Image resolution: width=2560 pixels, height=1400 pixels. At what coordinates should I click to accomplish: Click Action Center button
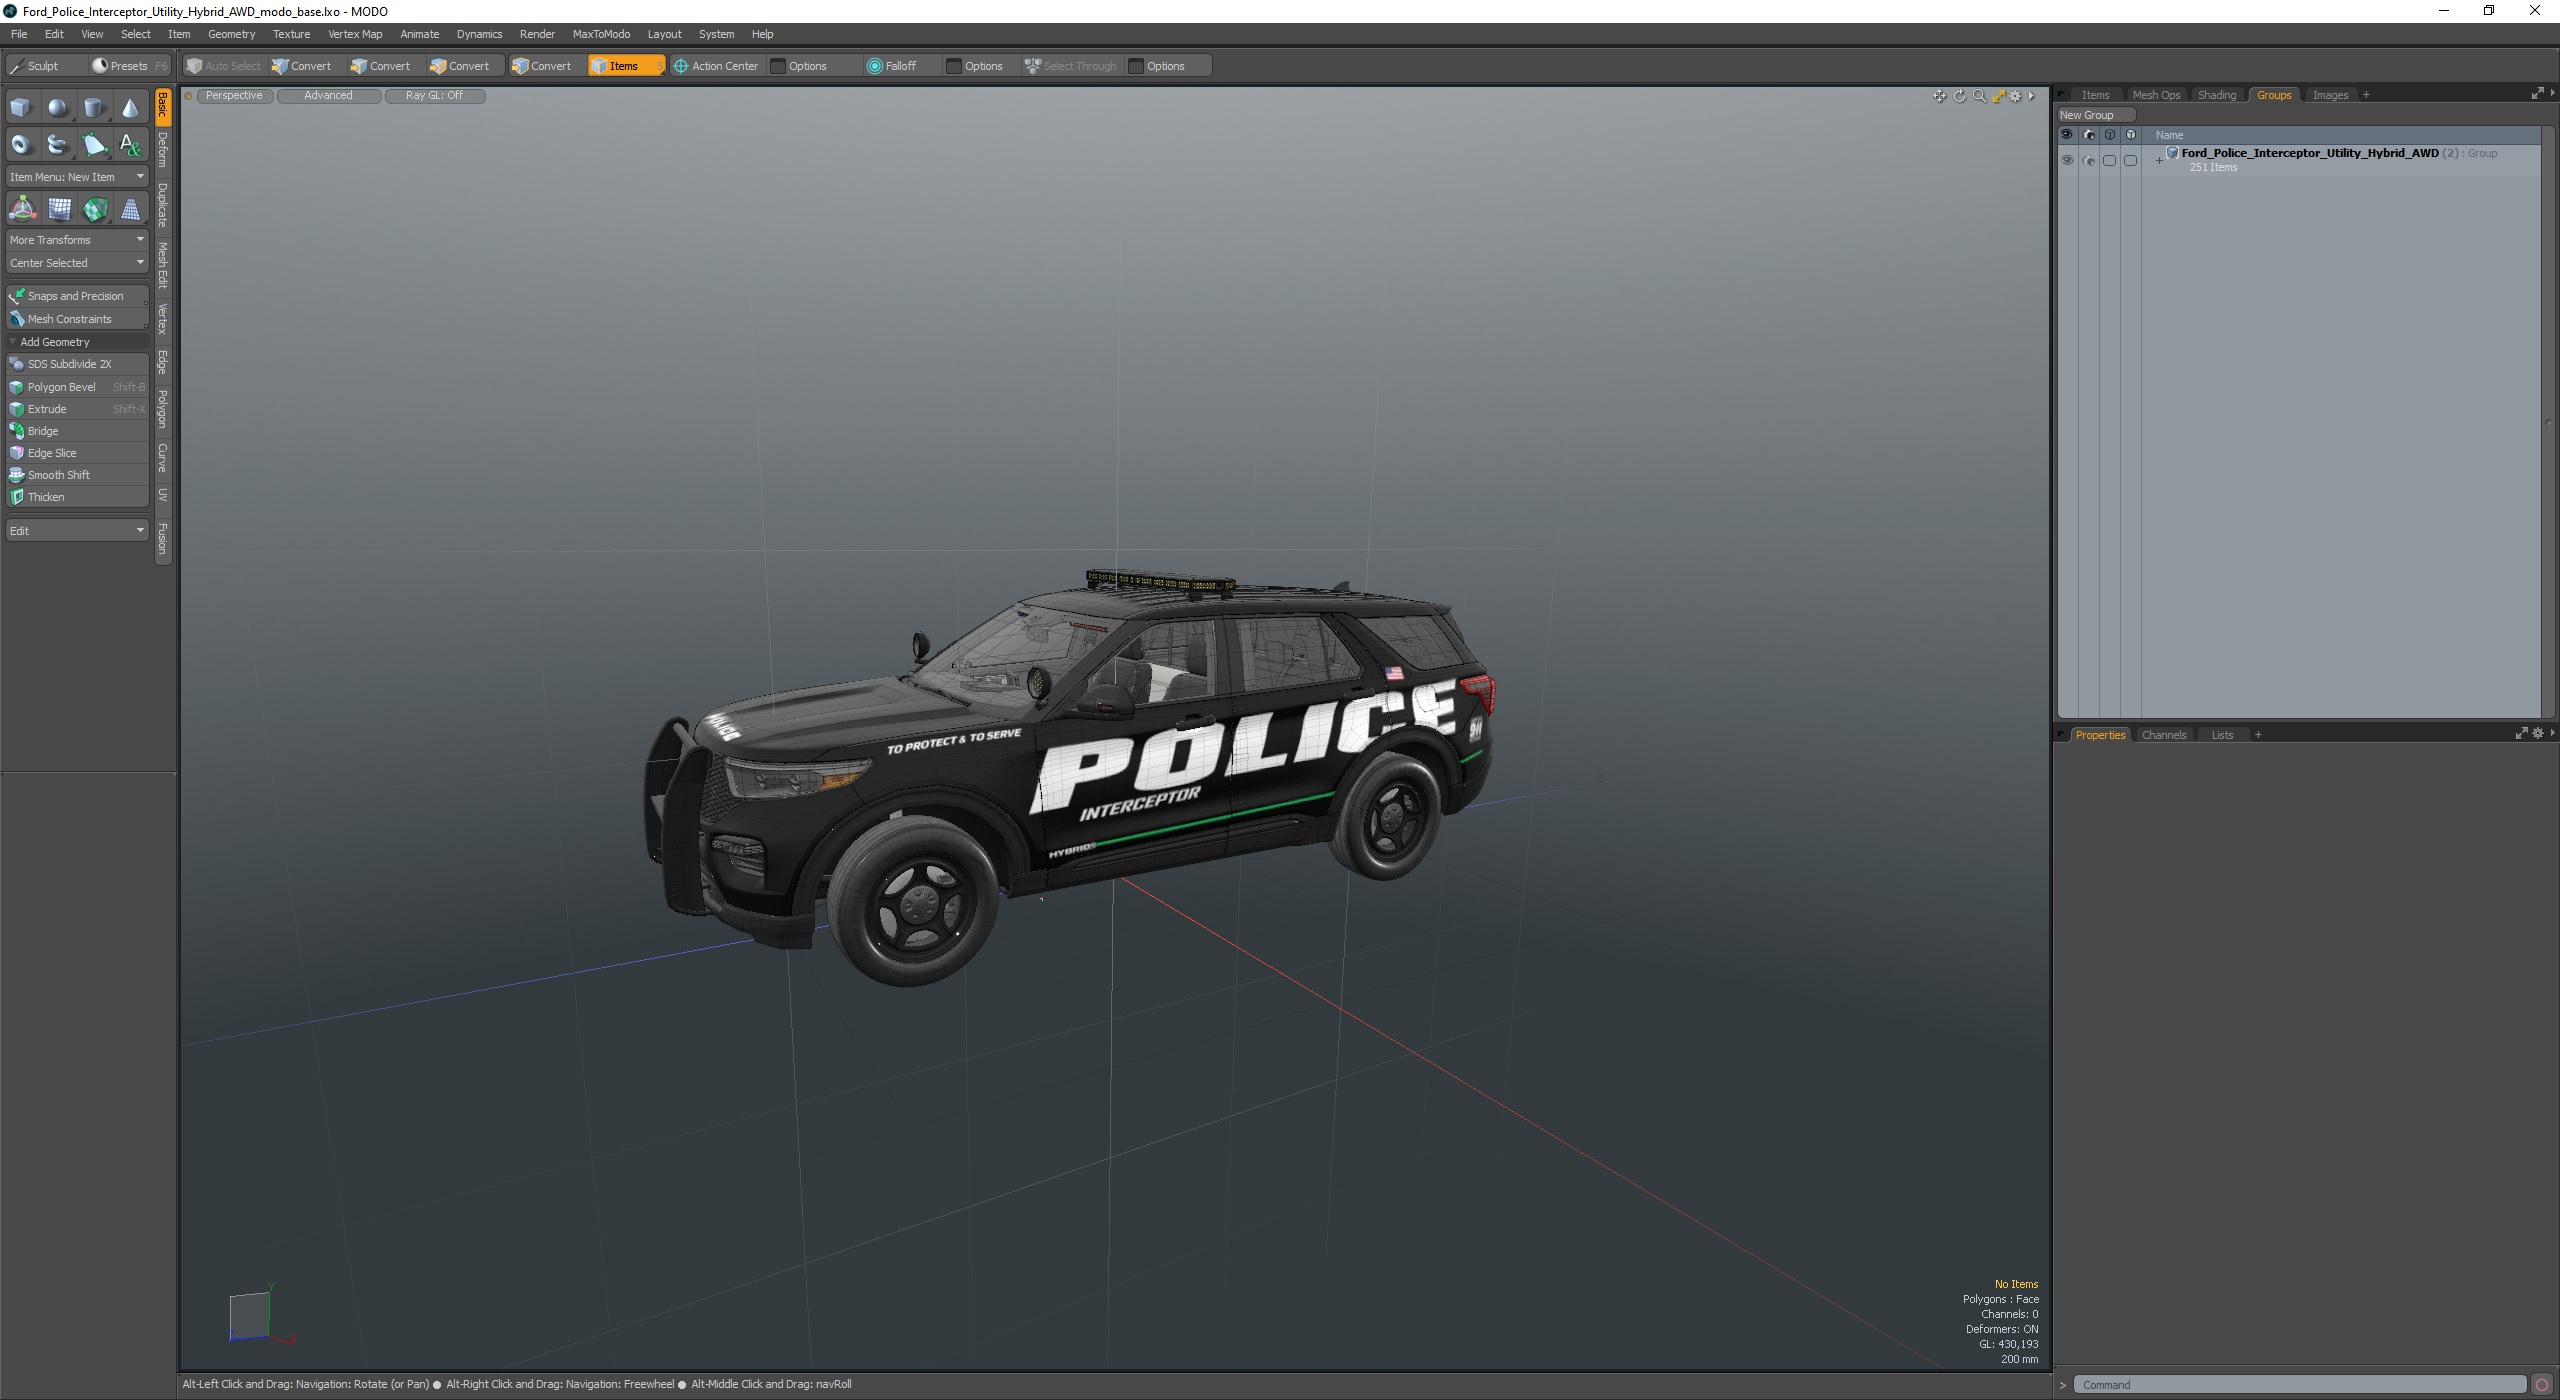tap(716, 66)
